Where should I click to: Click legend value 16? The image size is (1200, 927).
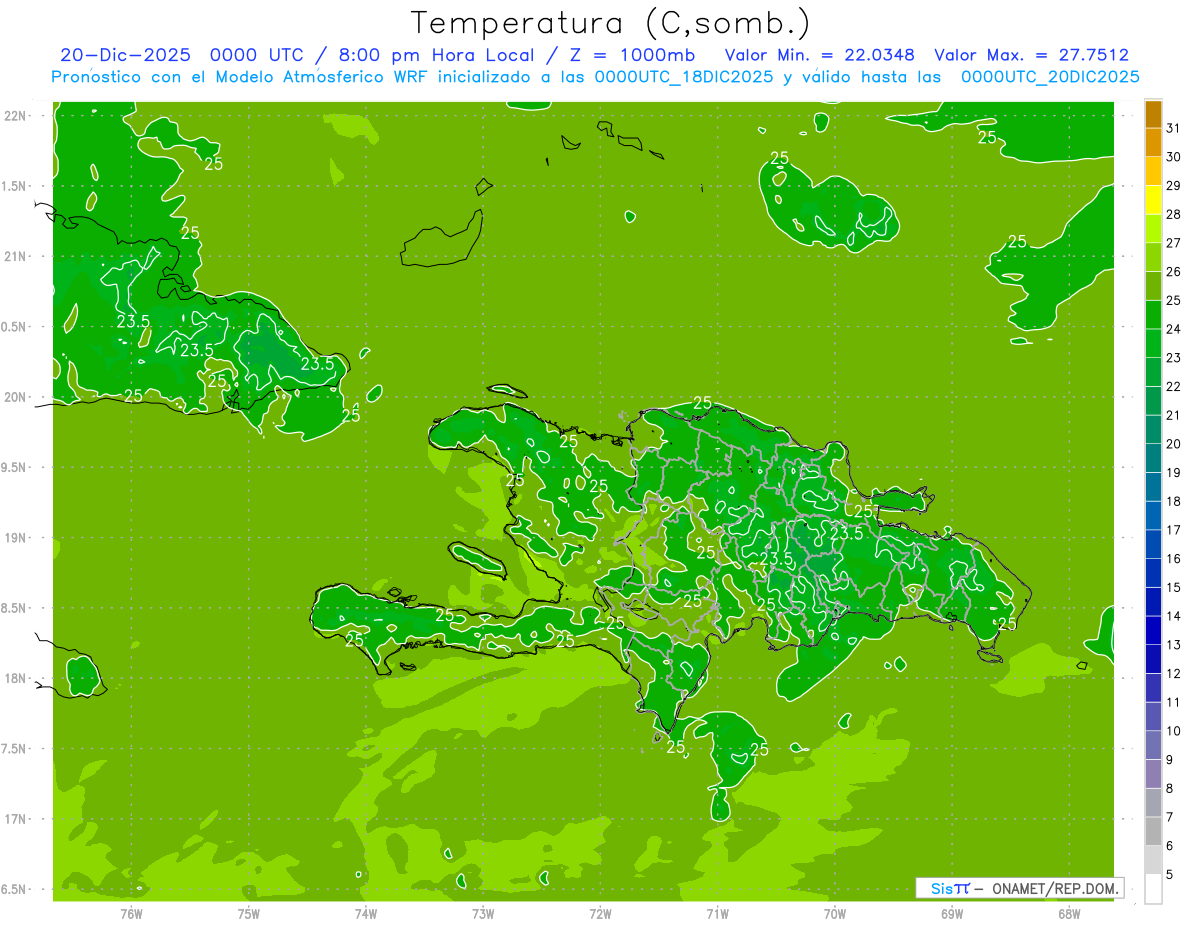click(x=1173, y=559)
